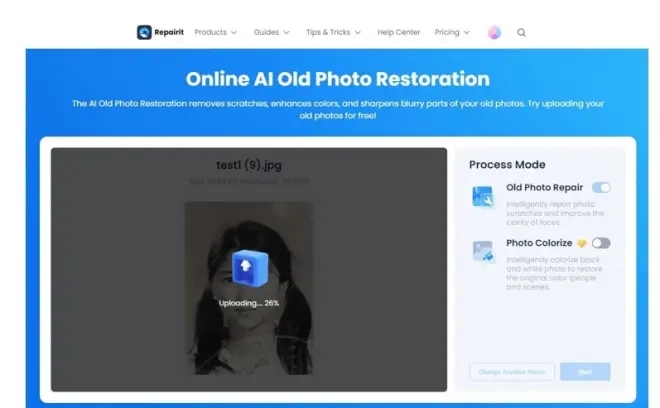Expand the Products dropdown menu
Screen dimensions: 660x408
(x=215, y=32)
